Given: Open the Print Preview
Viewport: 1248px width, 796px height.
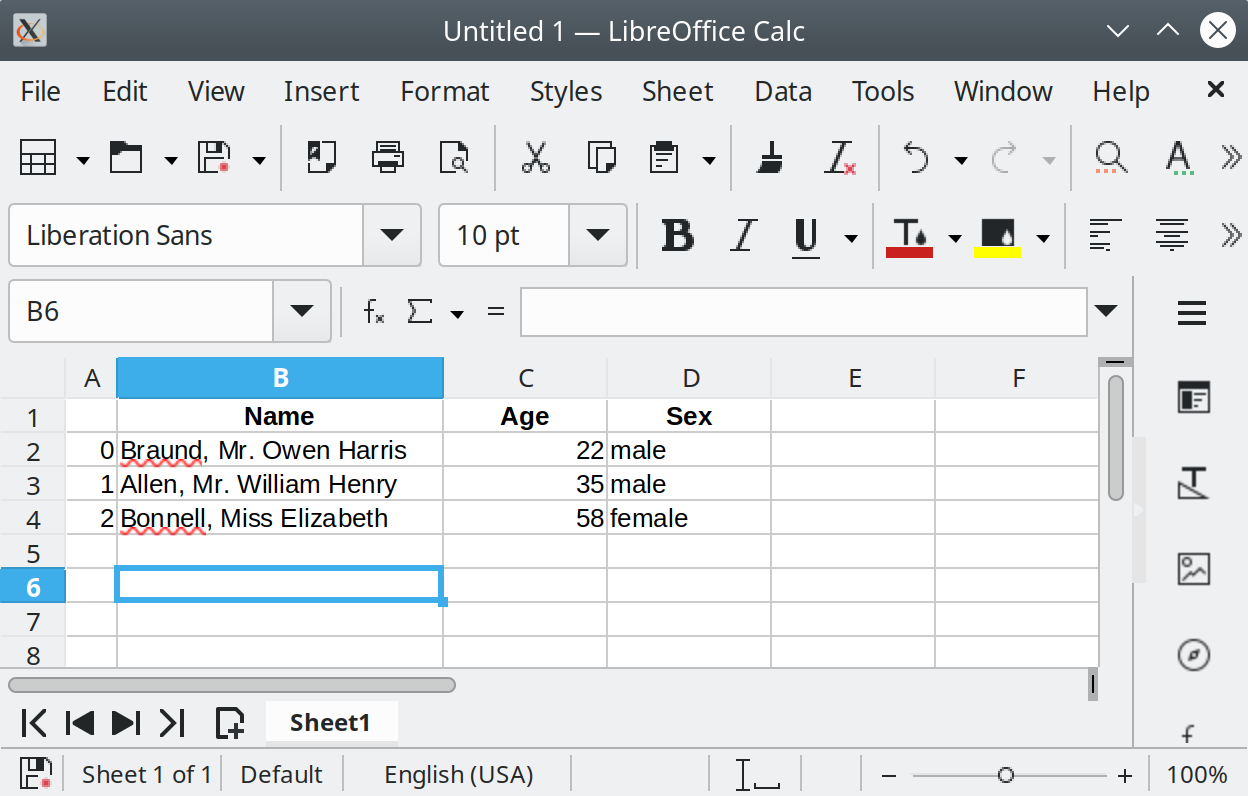Looking at the screenshot, I should click(x=455, y=158).
